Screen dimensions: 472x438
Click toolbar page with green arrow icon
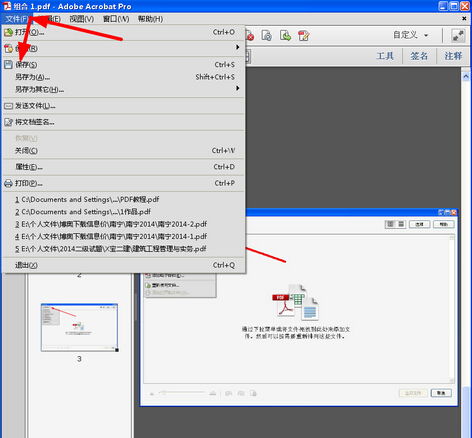(285, 35)
